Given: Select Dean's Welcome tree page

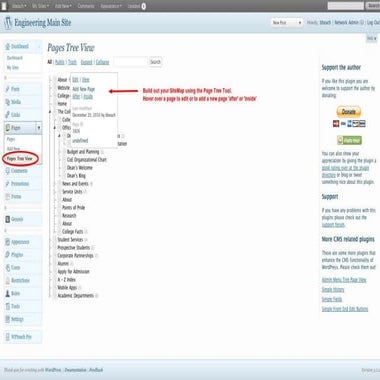Looking at the screenshot, I should click(x=80, y=168).
